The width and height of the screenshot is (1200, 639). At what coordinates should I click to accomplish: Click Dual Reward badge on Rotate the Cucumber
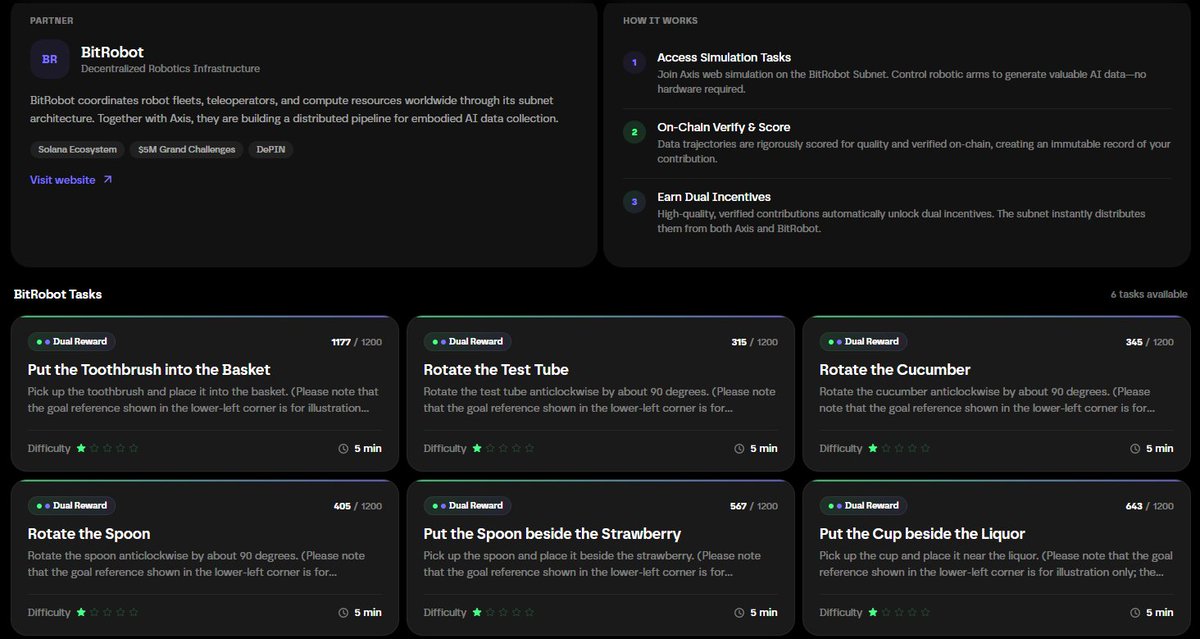pyautogui.click(x=864, y=342)
